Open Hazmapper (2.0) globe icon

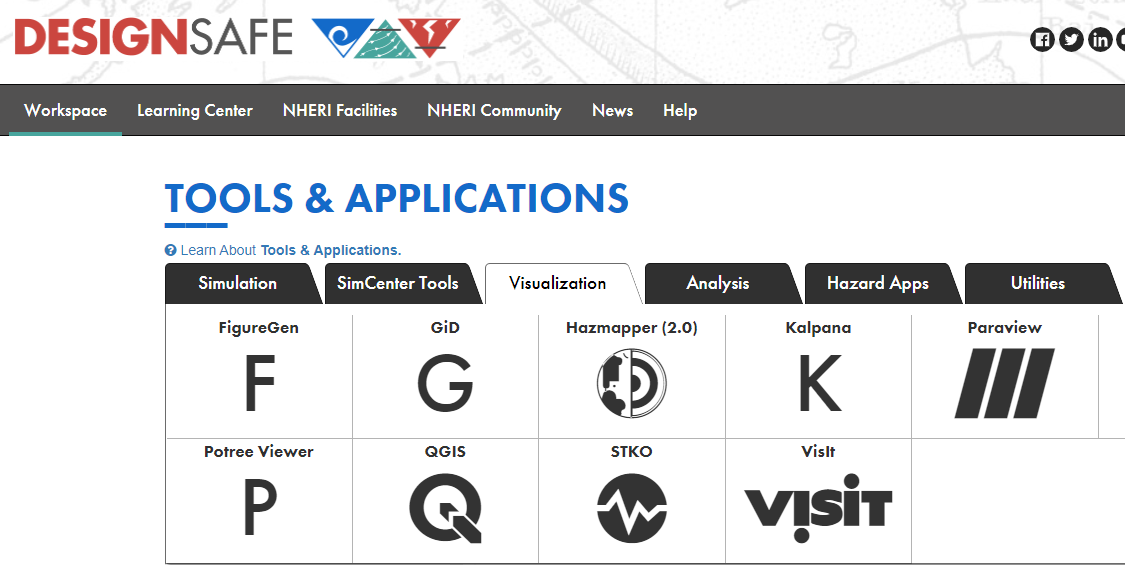pos(631,383)
